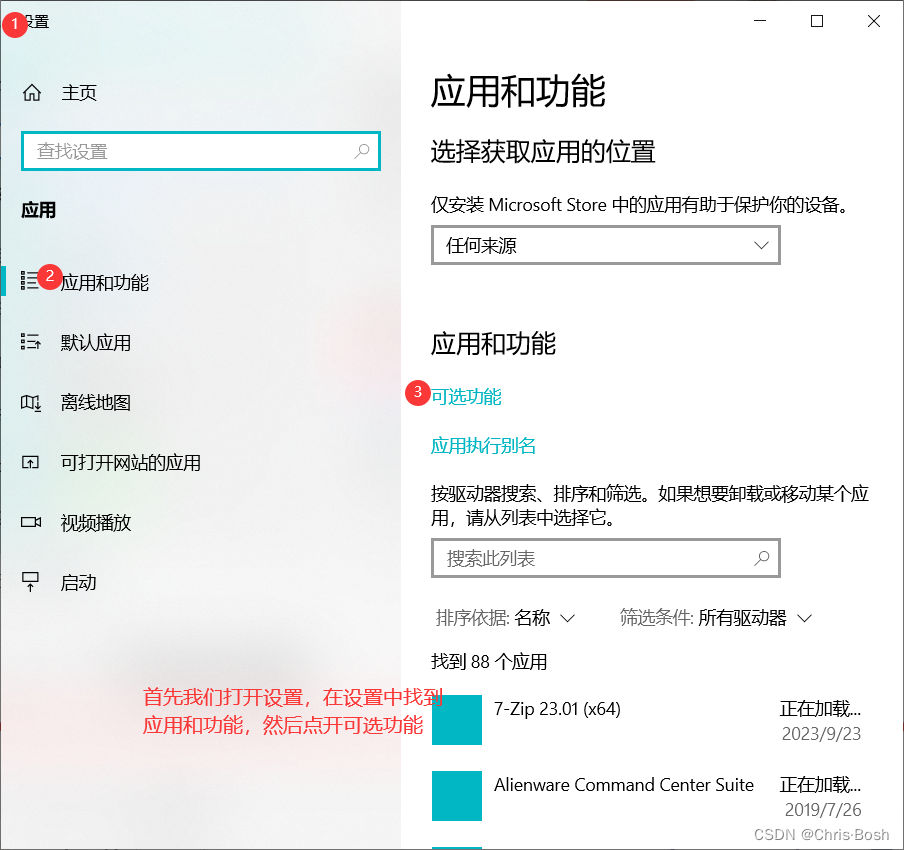
Task: Click the 视频播放 camera icon
Action: (31, 522)
